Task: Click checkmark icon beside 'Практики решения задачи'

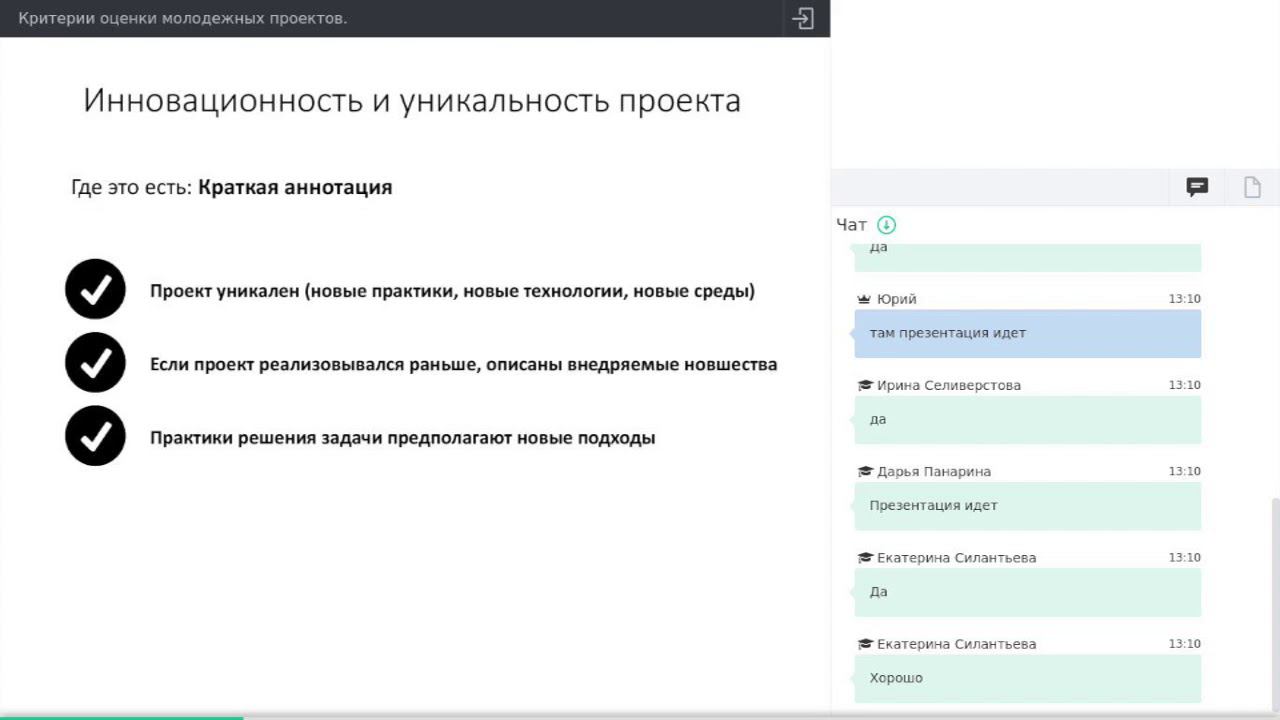Action: coord(95,435)
